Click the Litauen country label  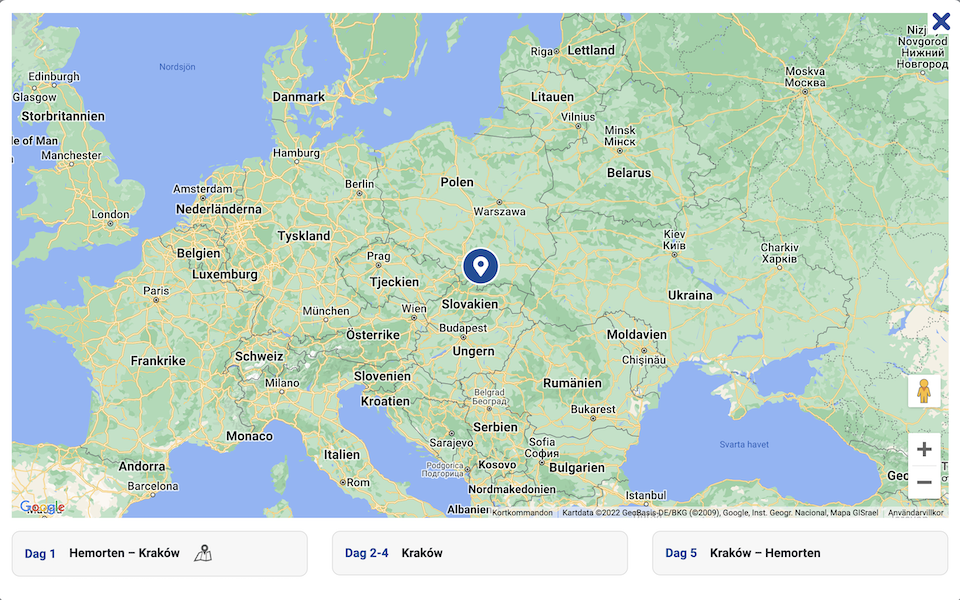click(552, 97)
